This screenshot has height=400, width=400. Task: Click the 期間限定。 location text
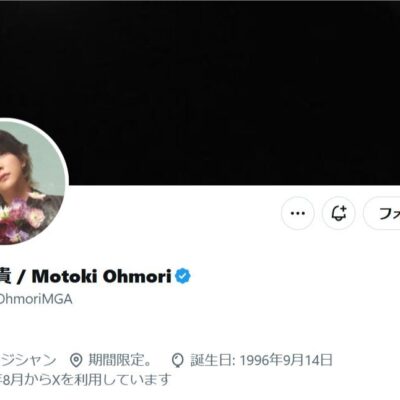(120, 360)
